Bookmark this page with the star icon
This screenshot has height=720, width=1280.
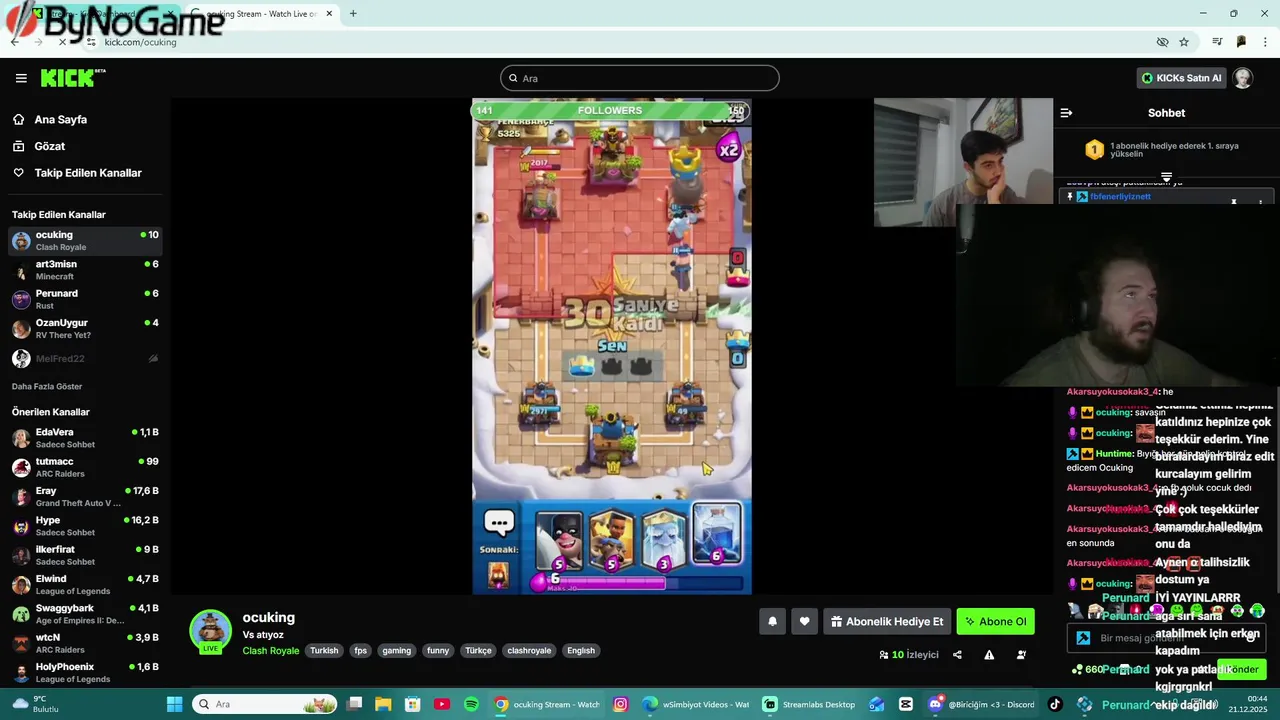tap(1184, 42)
